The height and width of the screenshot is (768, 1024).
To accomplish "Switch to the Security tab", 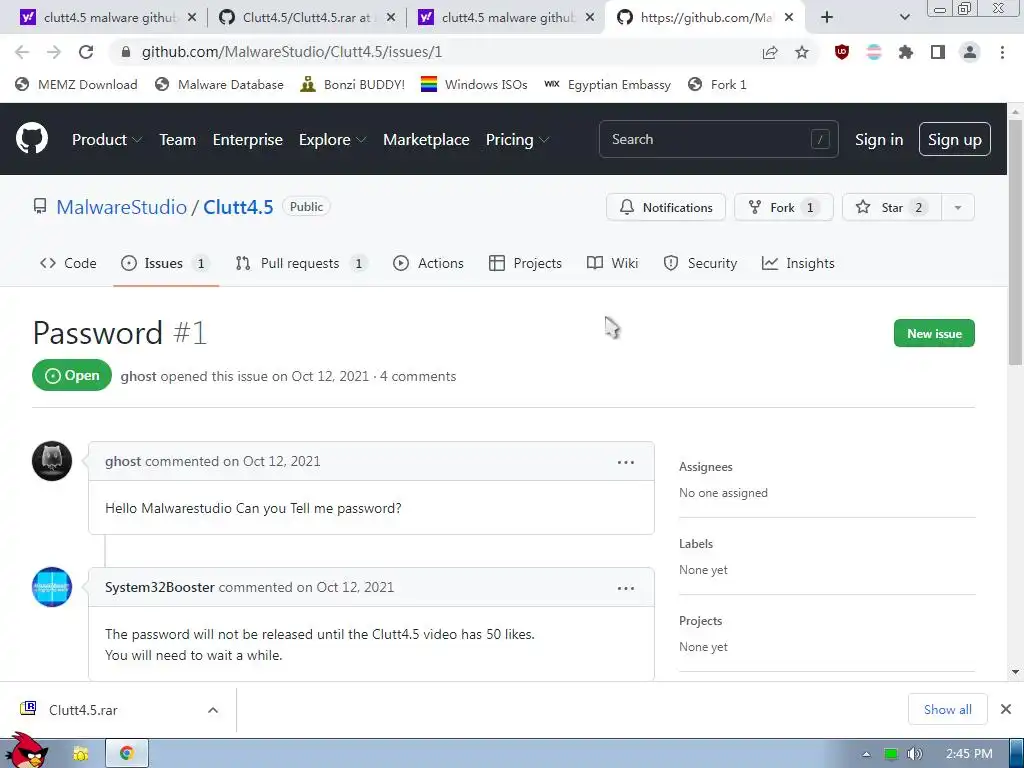I will pos(700,263).
